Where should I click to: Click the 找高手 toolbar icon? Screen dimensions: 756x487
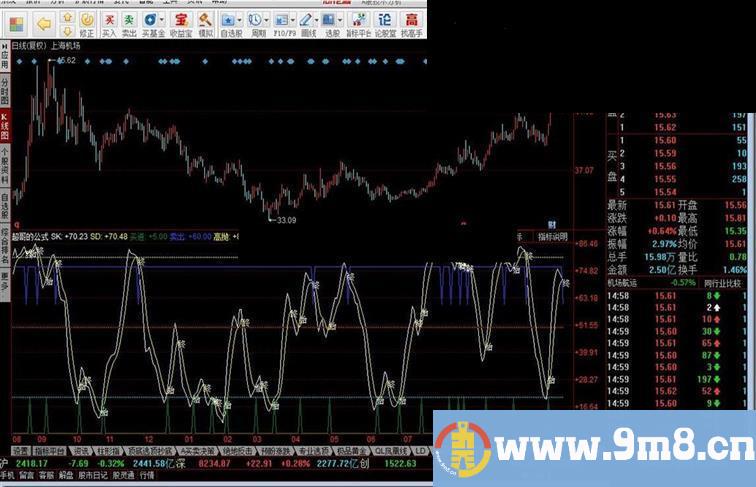(x=412, y=21)
